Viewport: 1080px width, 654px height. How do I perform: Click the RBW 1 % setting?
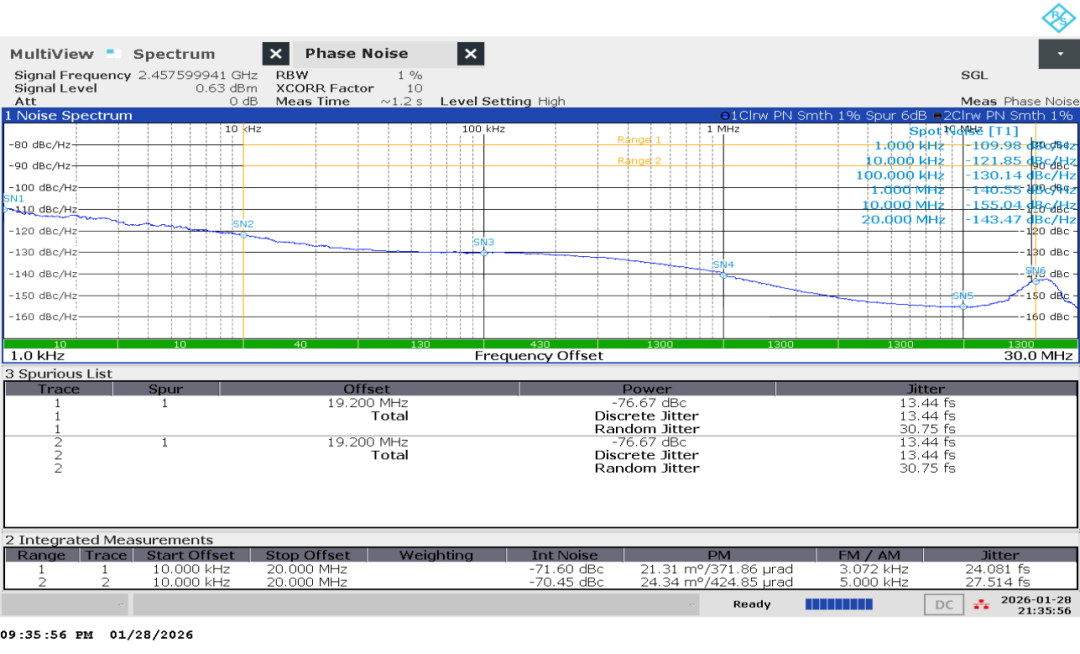tap(349, 75)
